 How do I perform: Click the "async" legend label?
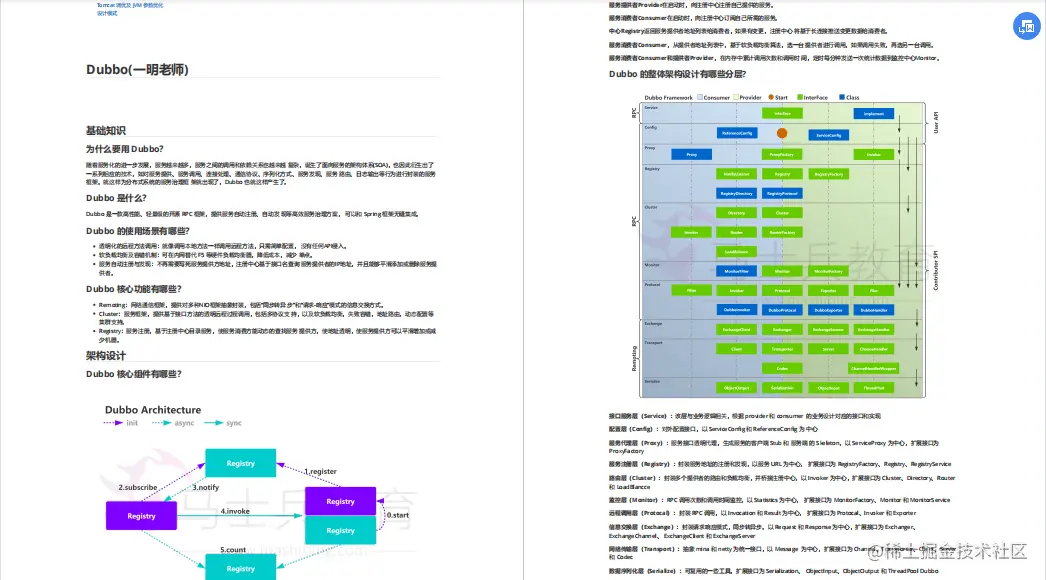click(184, 423)
